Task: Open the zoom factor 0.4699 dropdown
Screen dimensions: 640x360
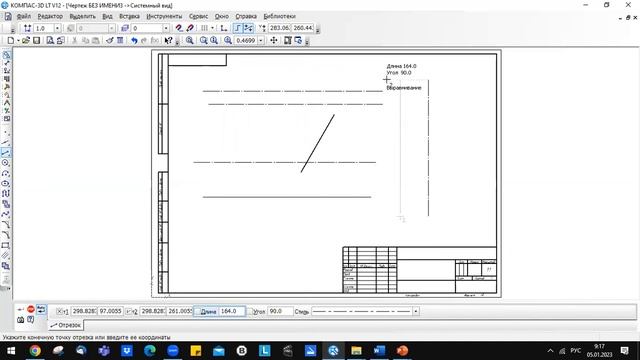Action: 260,40
